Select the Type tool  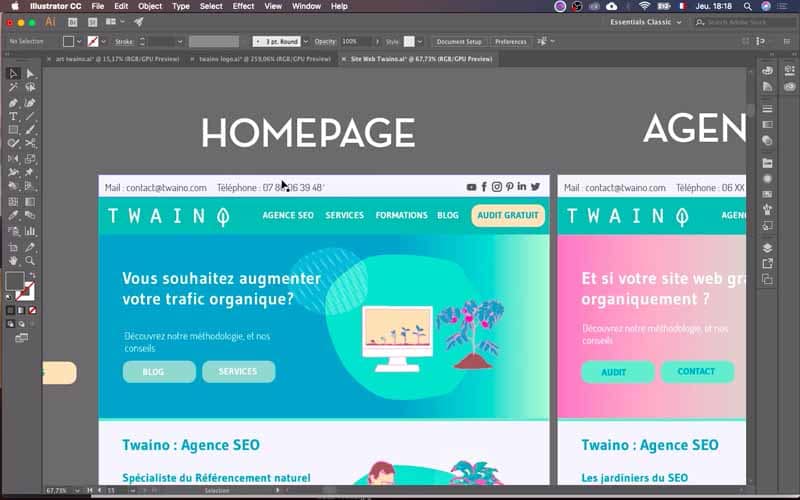click(13, 116)
